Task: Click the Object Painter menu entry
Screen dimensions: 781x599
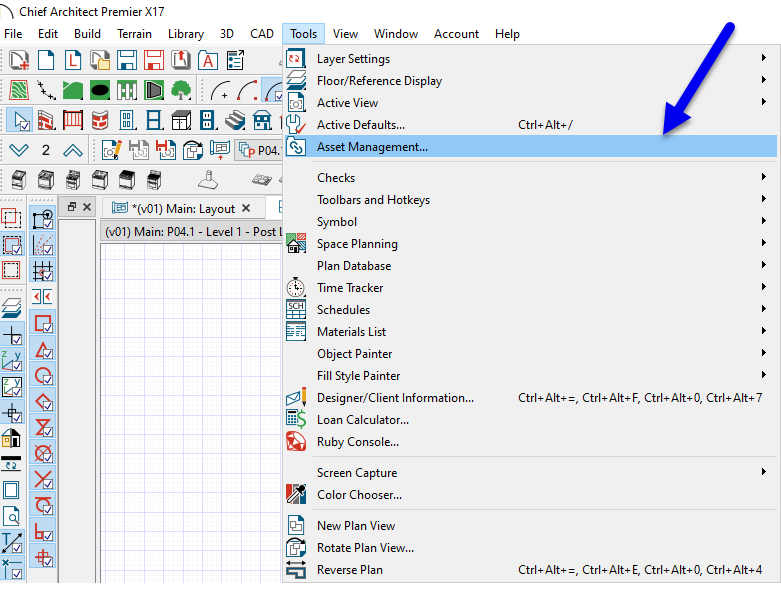Action: pos(530,353)
